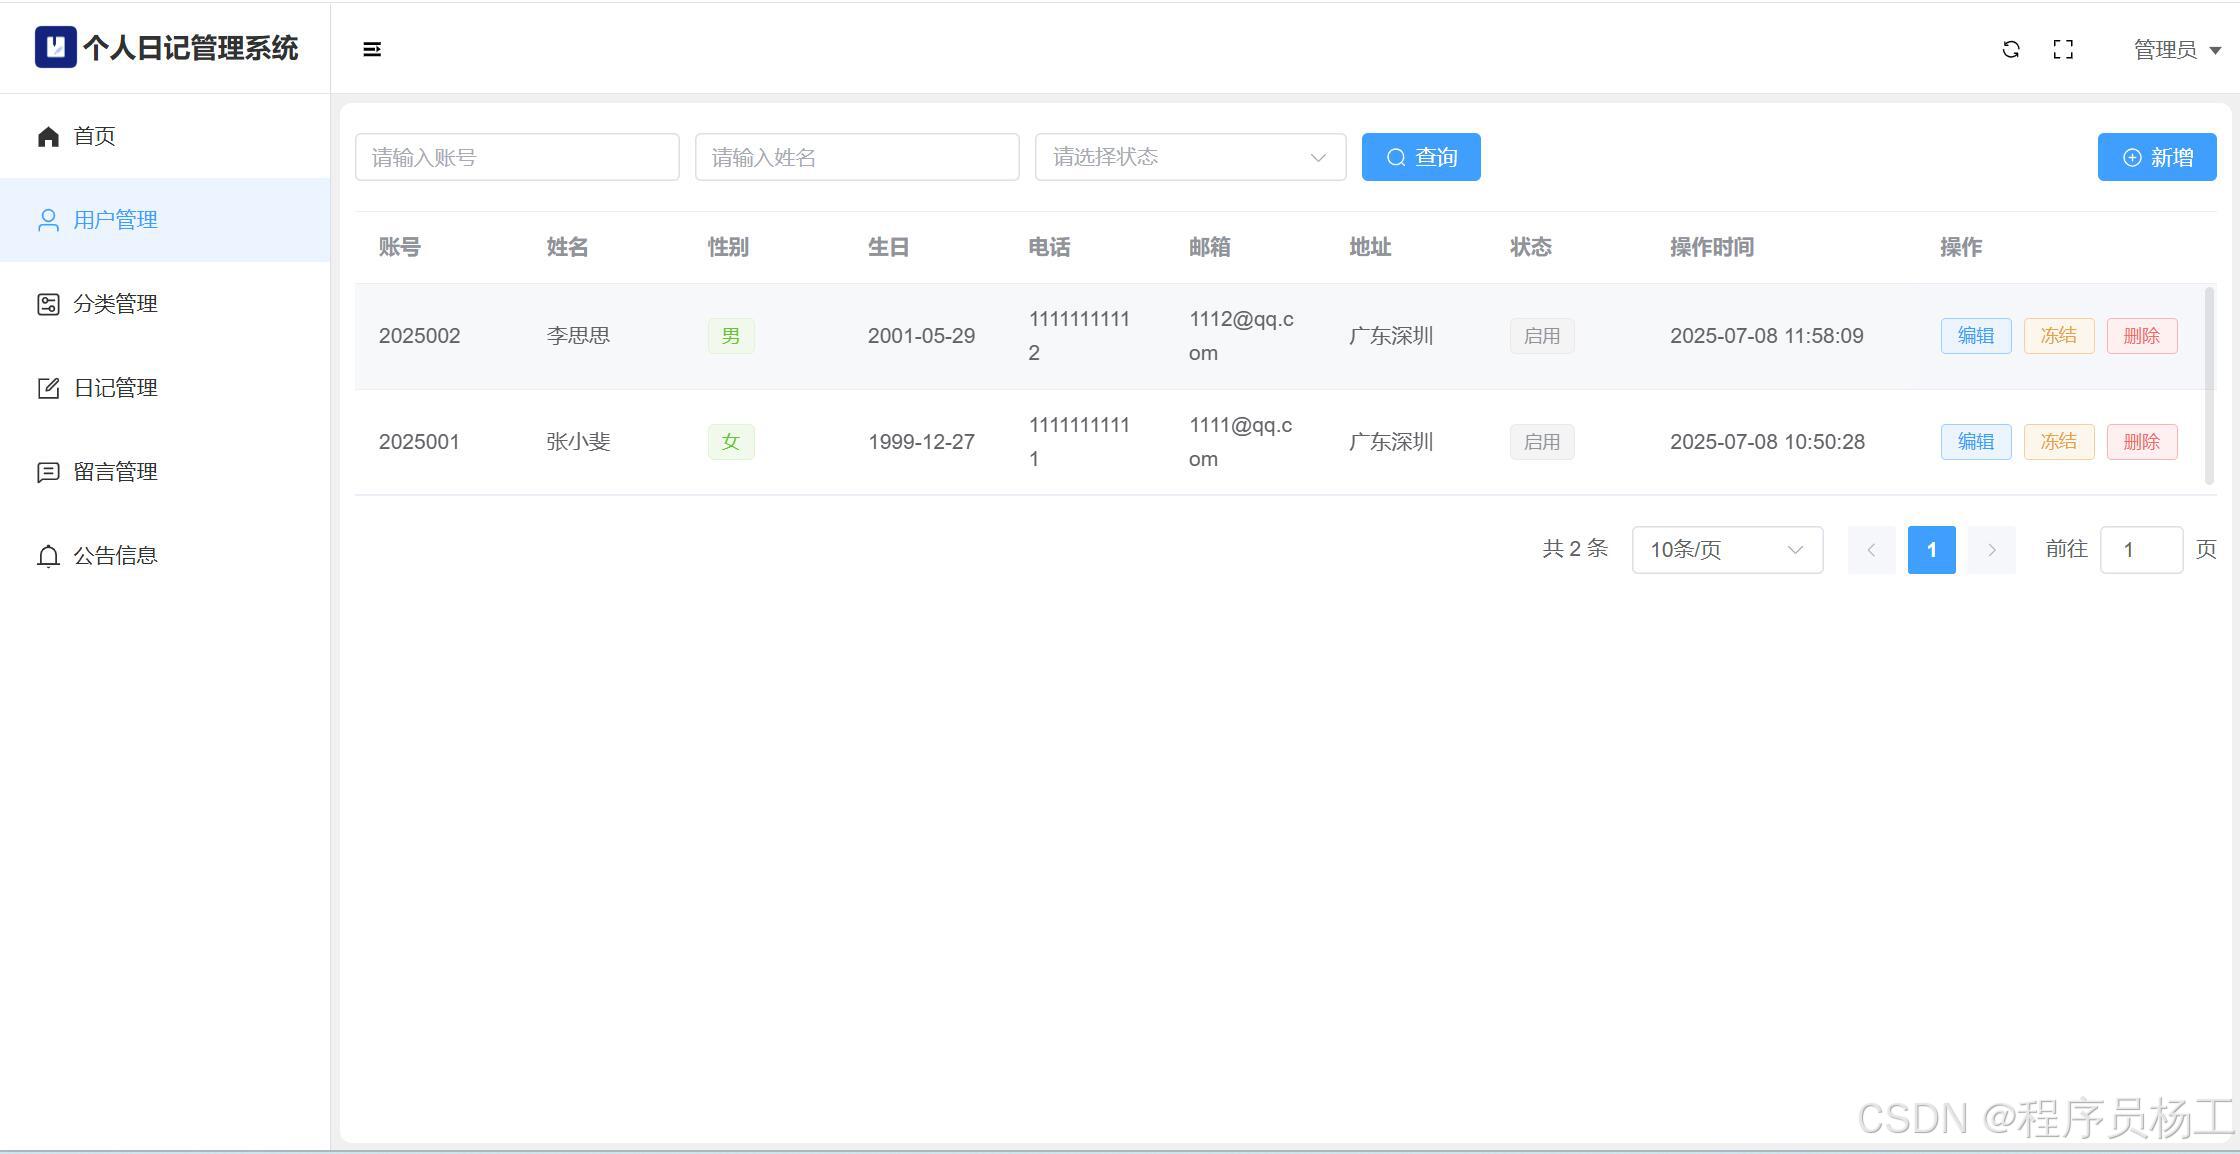The height and width of the screenshot is (1154, 2240).
Task: Edit user 2025002 with 编辑 button
Action: pyautogui.click(x=1975, y=336)
